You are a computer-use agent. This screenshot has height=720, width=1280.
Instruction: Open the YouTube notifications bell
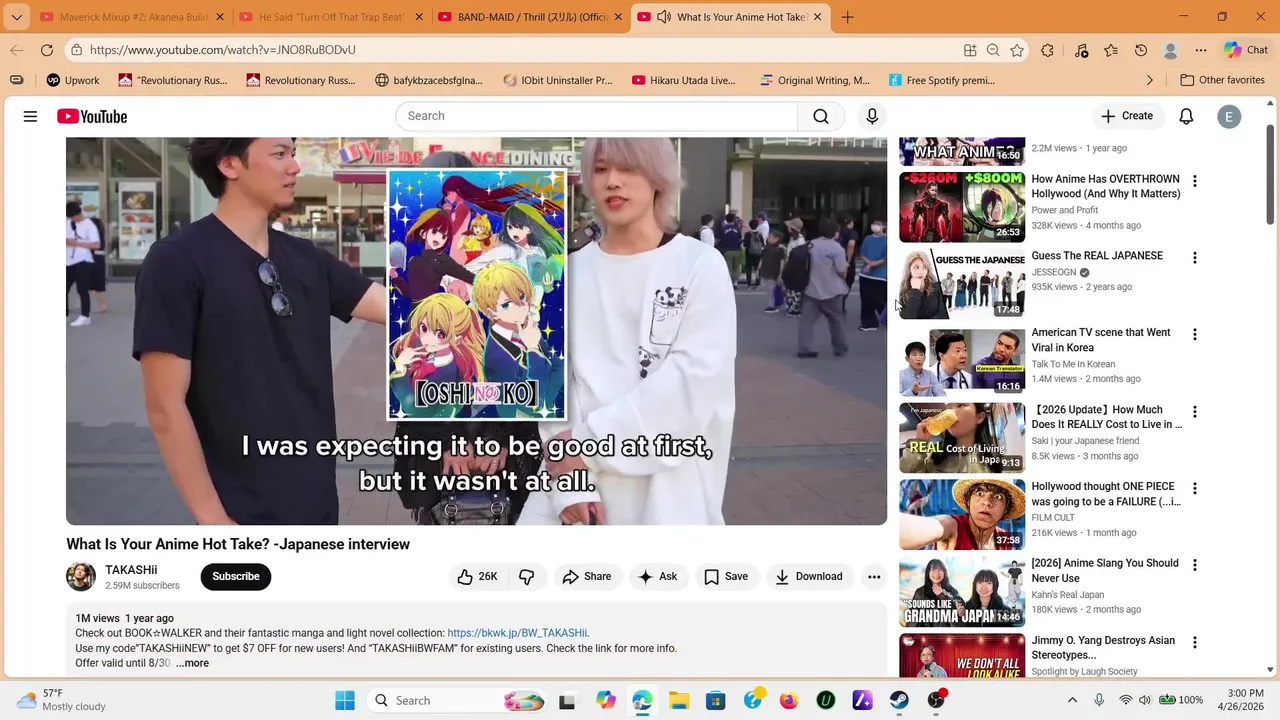point(1186,116)
